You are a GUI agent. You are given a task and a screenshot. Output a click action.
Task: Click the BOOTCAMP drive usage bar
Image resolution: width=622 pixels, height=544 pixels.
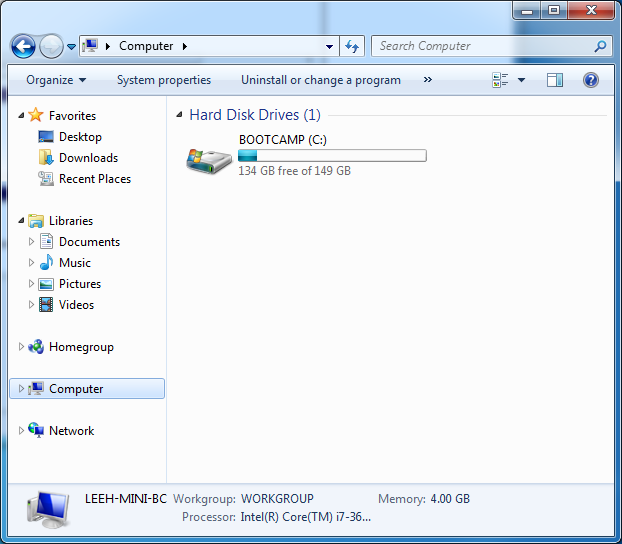332,156
